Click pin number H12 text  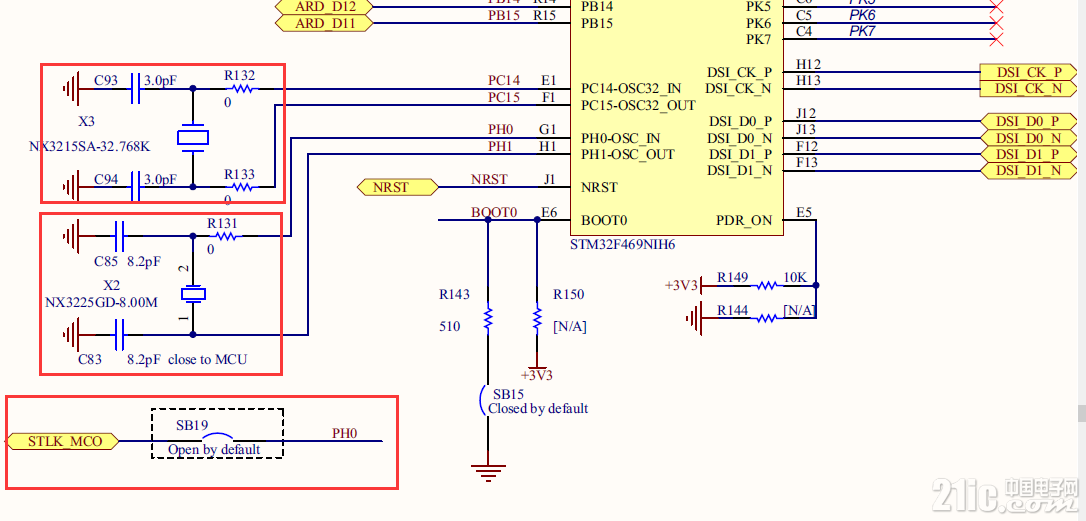(808, 64)
